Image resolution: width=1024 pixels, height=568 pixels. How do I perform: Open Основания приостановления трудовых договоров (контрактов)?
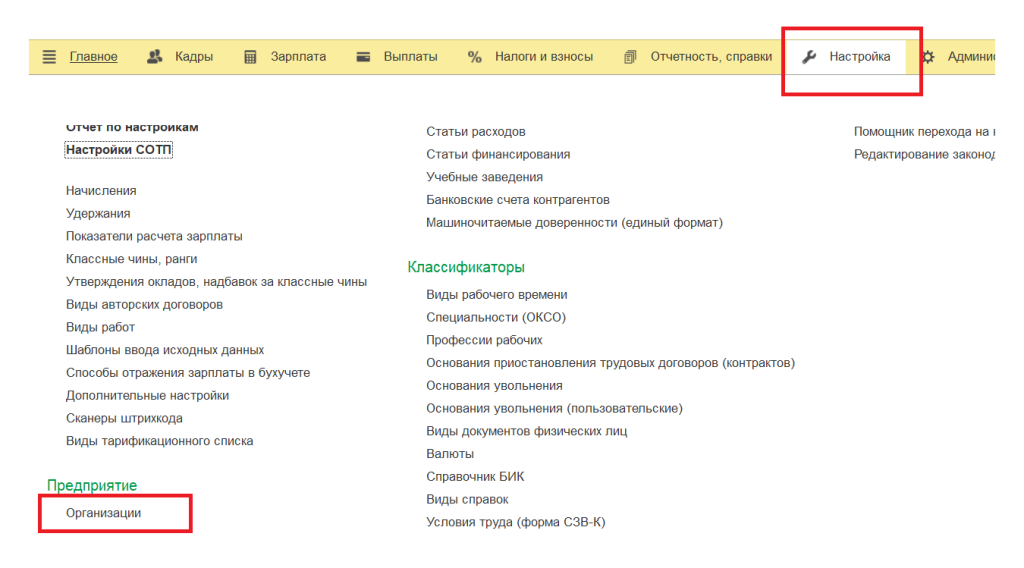click(x=611, y=363)
